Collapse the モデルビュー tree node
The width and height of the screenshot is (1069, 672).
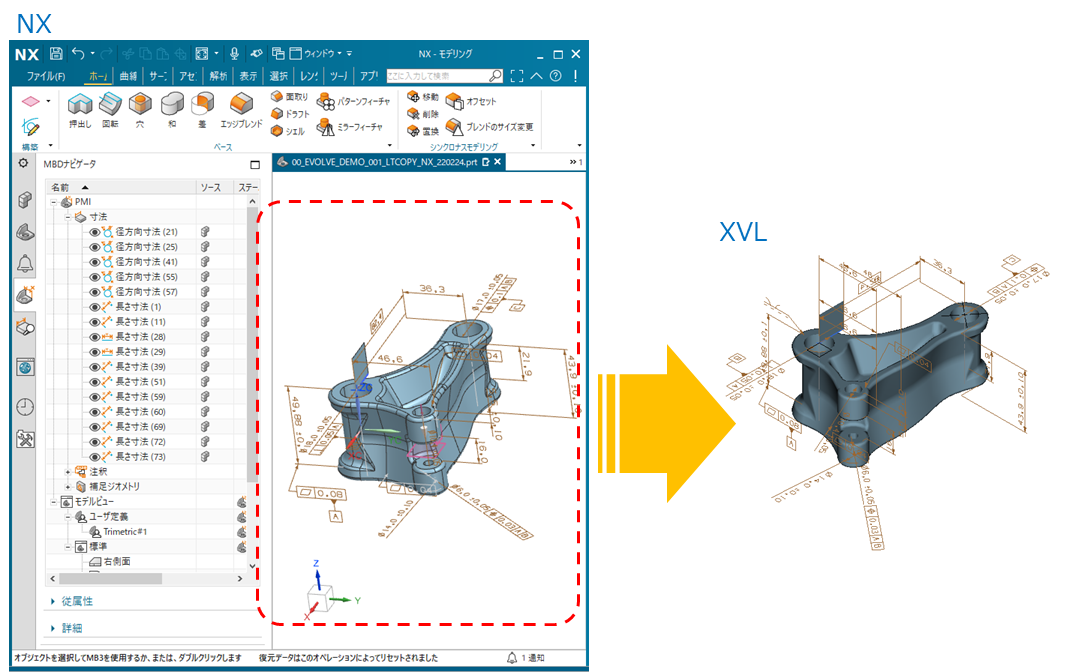click(x=53, y=502)
